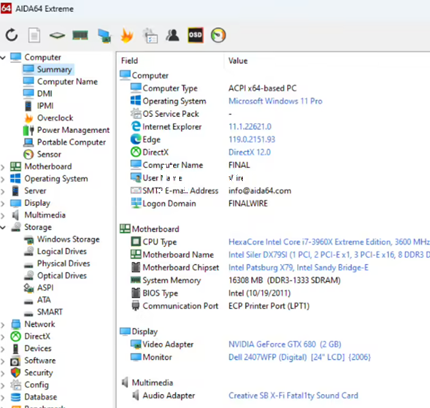Open Computer Name tree item

(60, 81)
